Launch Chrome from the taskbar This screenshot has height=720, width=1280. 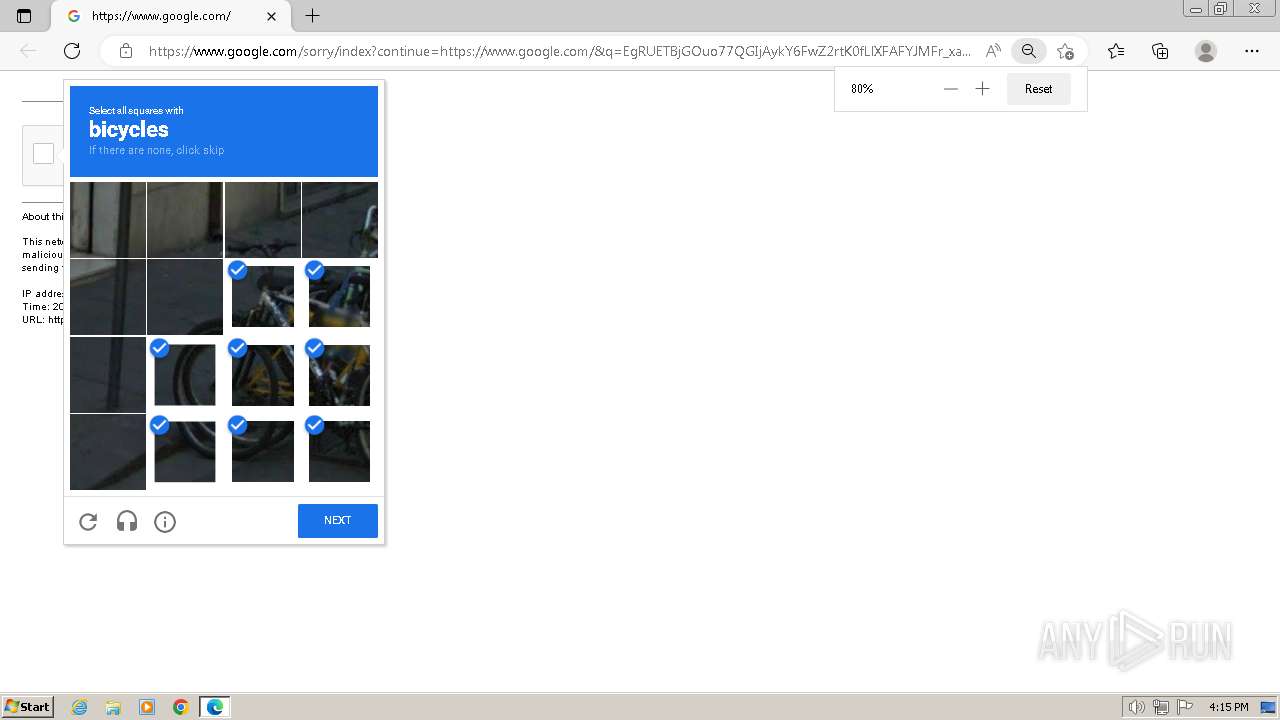181,707
